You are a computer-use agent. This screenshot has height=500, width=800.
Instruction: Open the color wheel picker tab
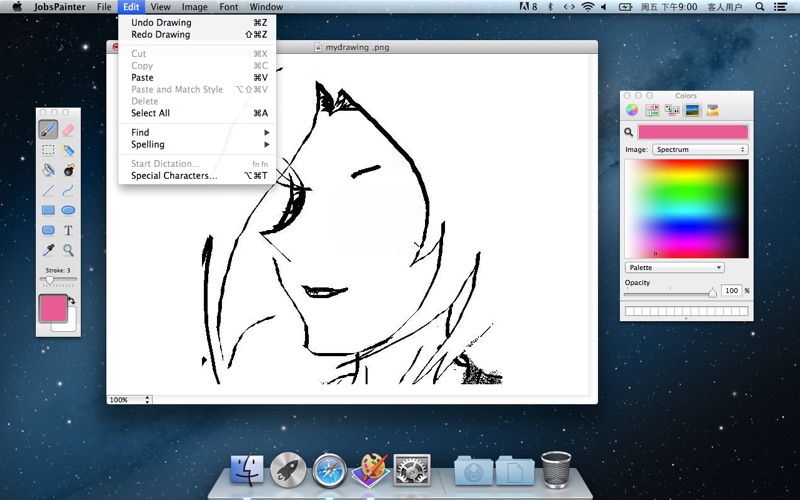632,110
